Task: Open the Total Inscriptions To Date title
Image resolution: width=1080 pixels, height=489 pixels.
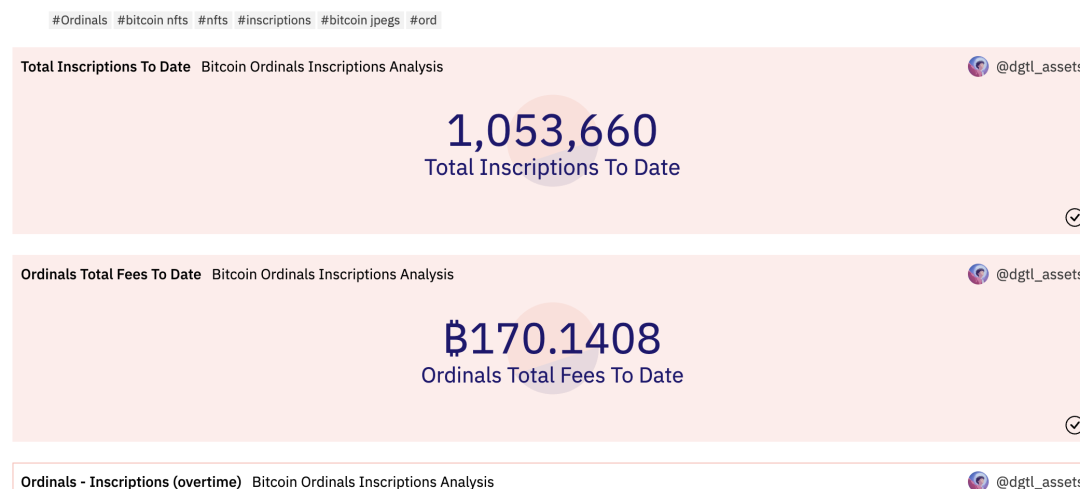Action: pos(105,67)
